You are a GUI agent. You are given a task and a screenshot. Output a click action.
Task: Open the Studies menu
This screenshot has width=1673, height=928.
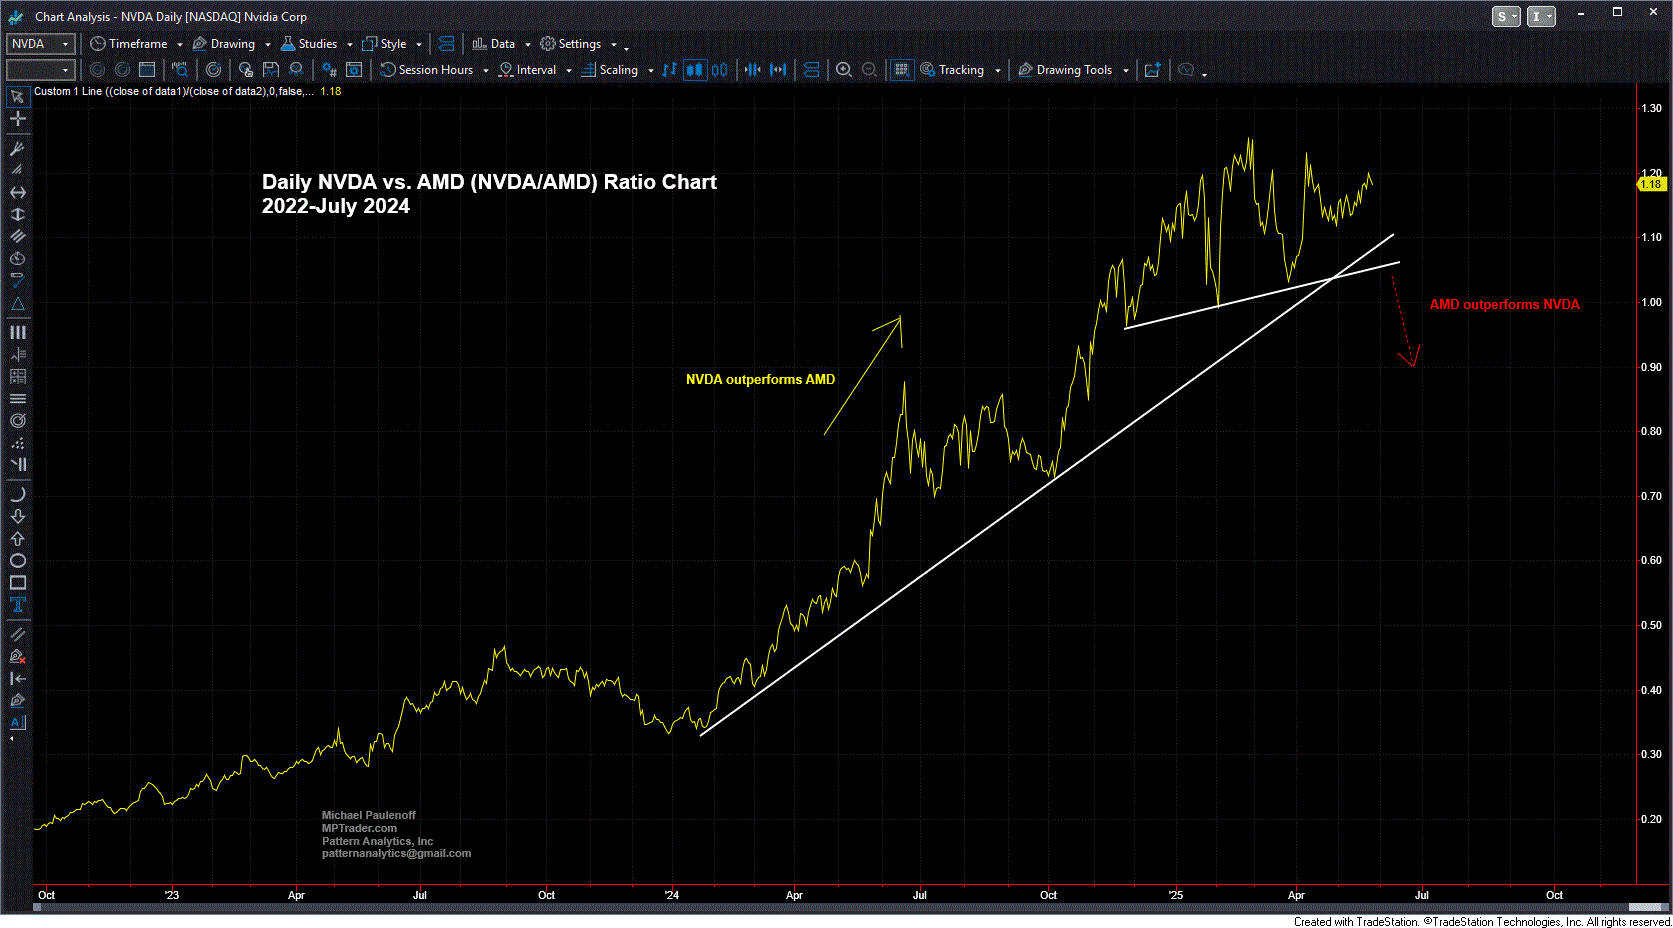pyautogui.click(x=309, y=44)
